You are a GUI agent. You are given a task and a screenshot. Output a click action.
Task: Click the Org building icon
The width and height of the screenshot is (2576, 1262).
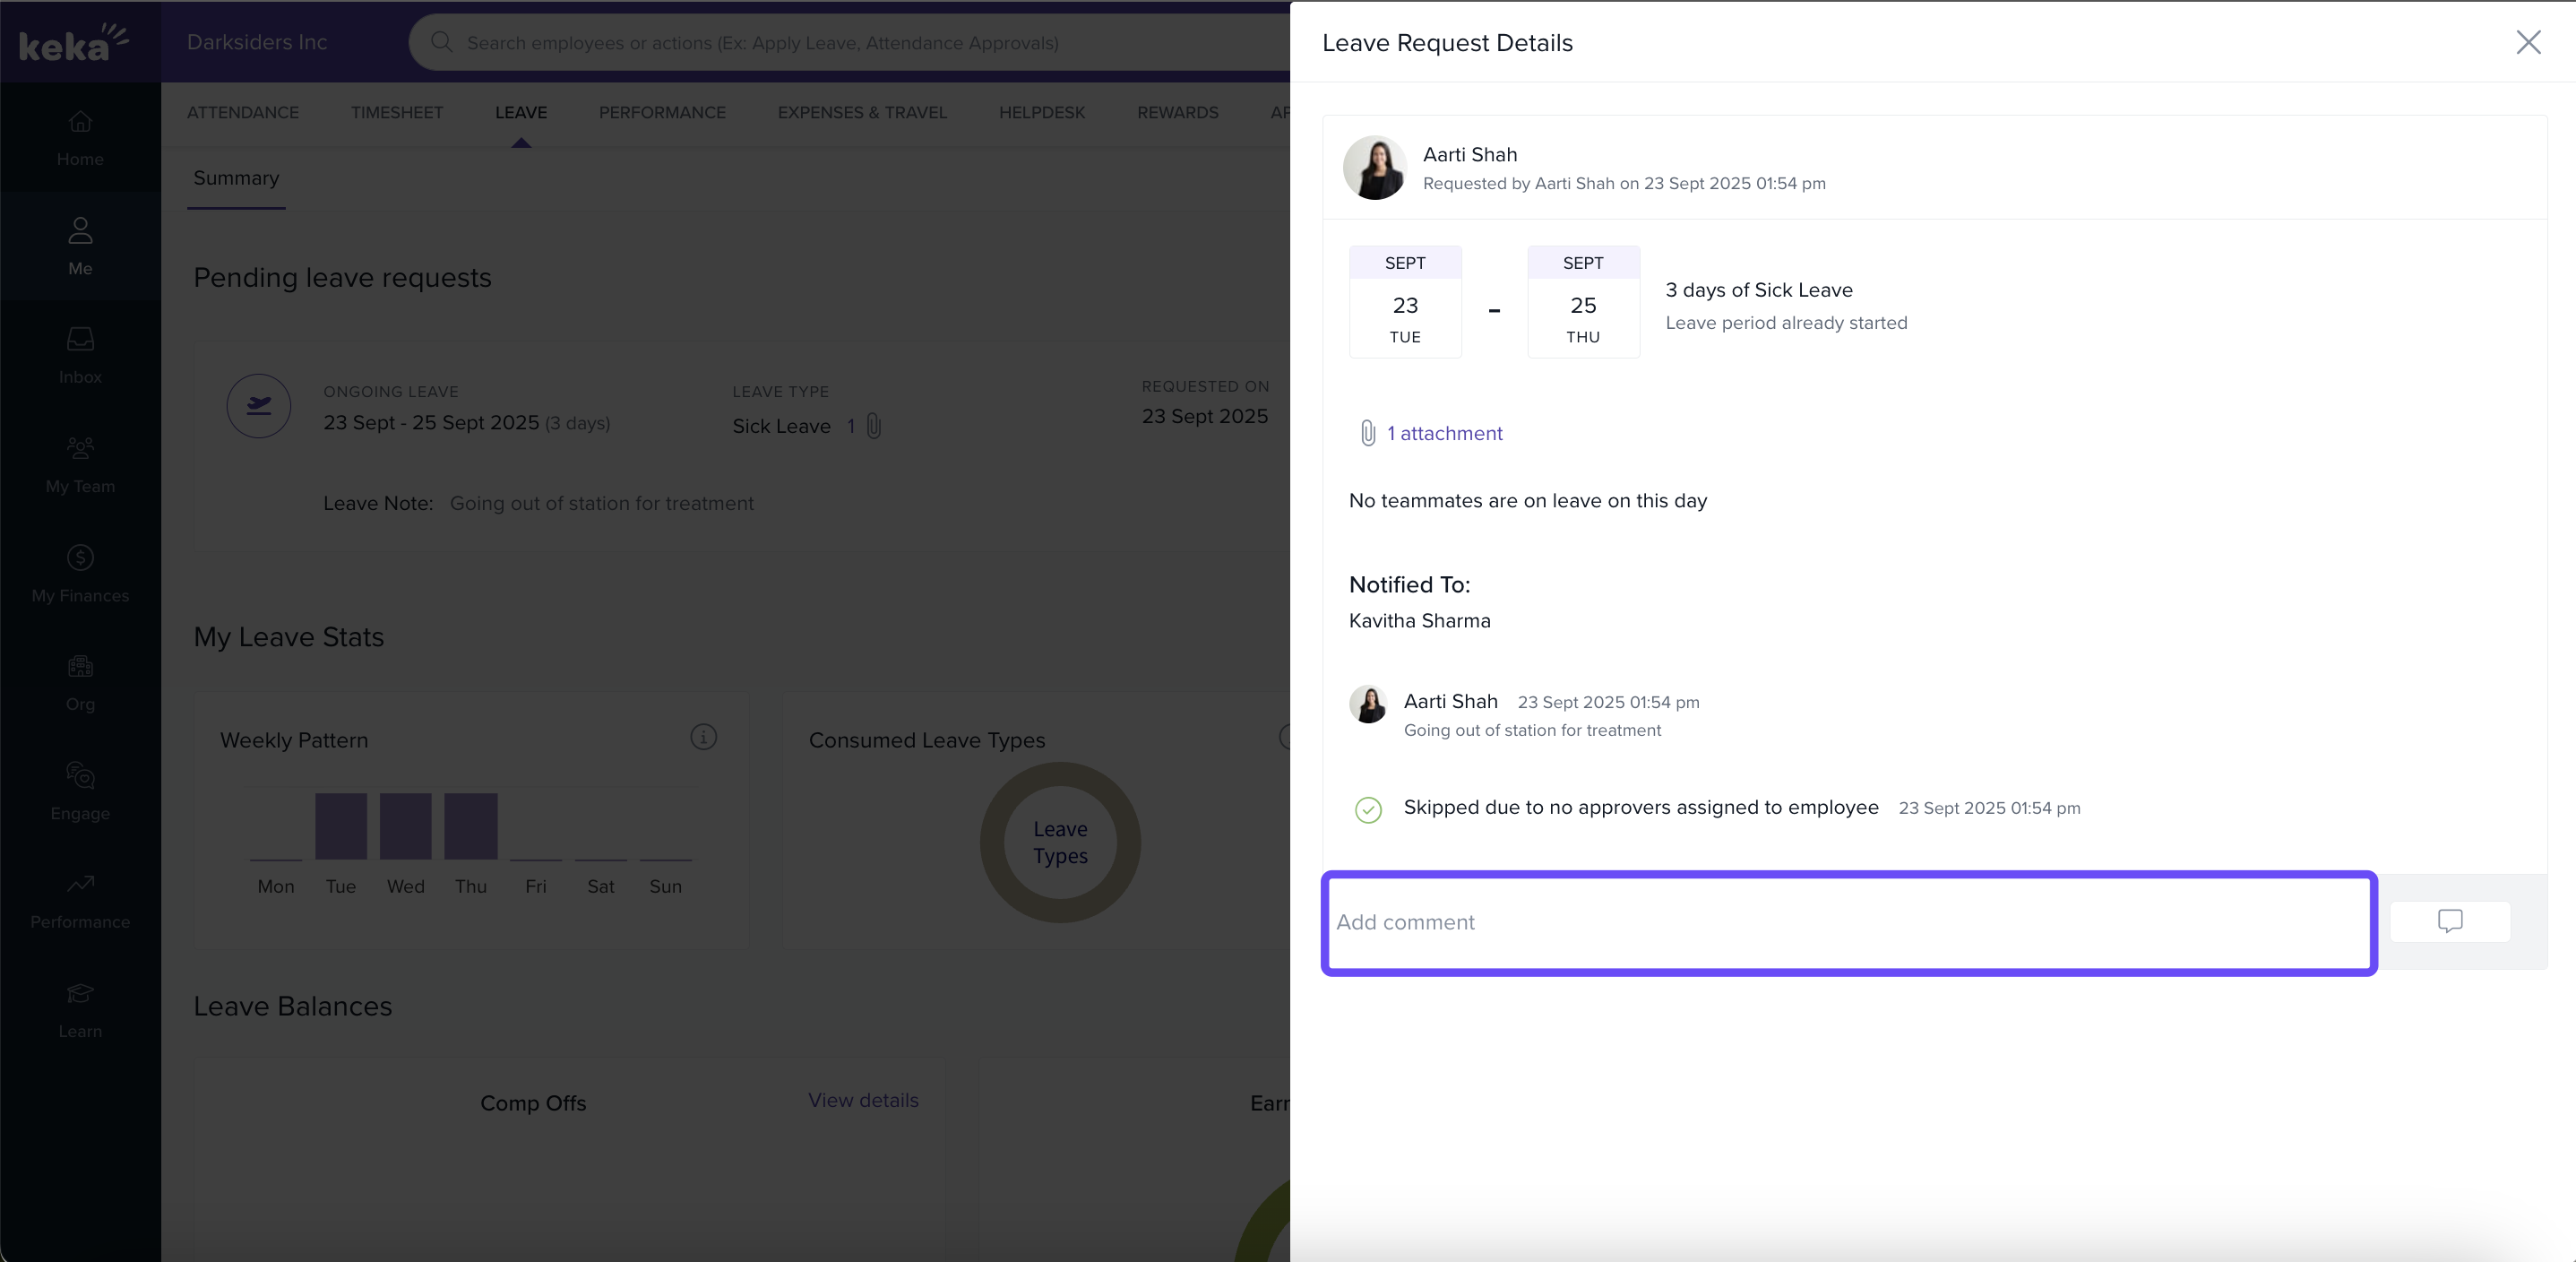80,666
